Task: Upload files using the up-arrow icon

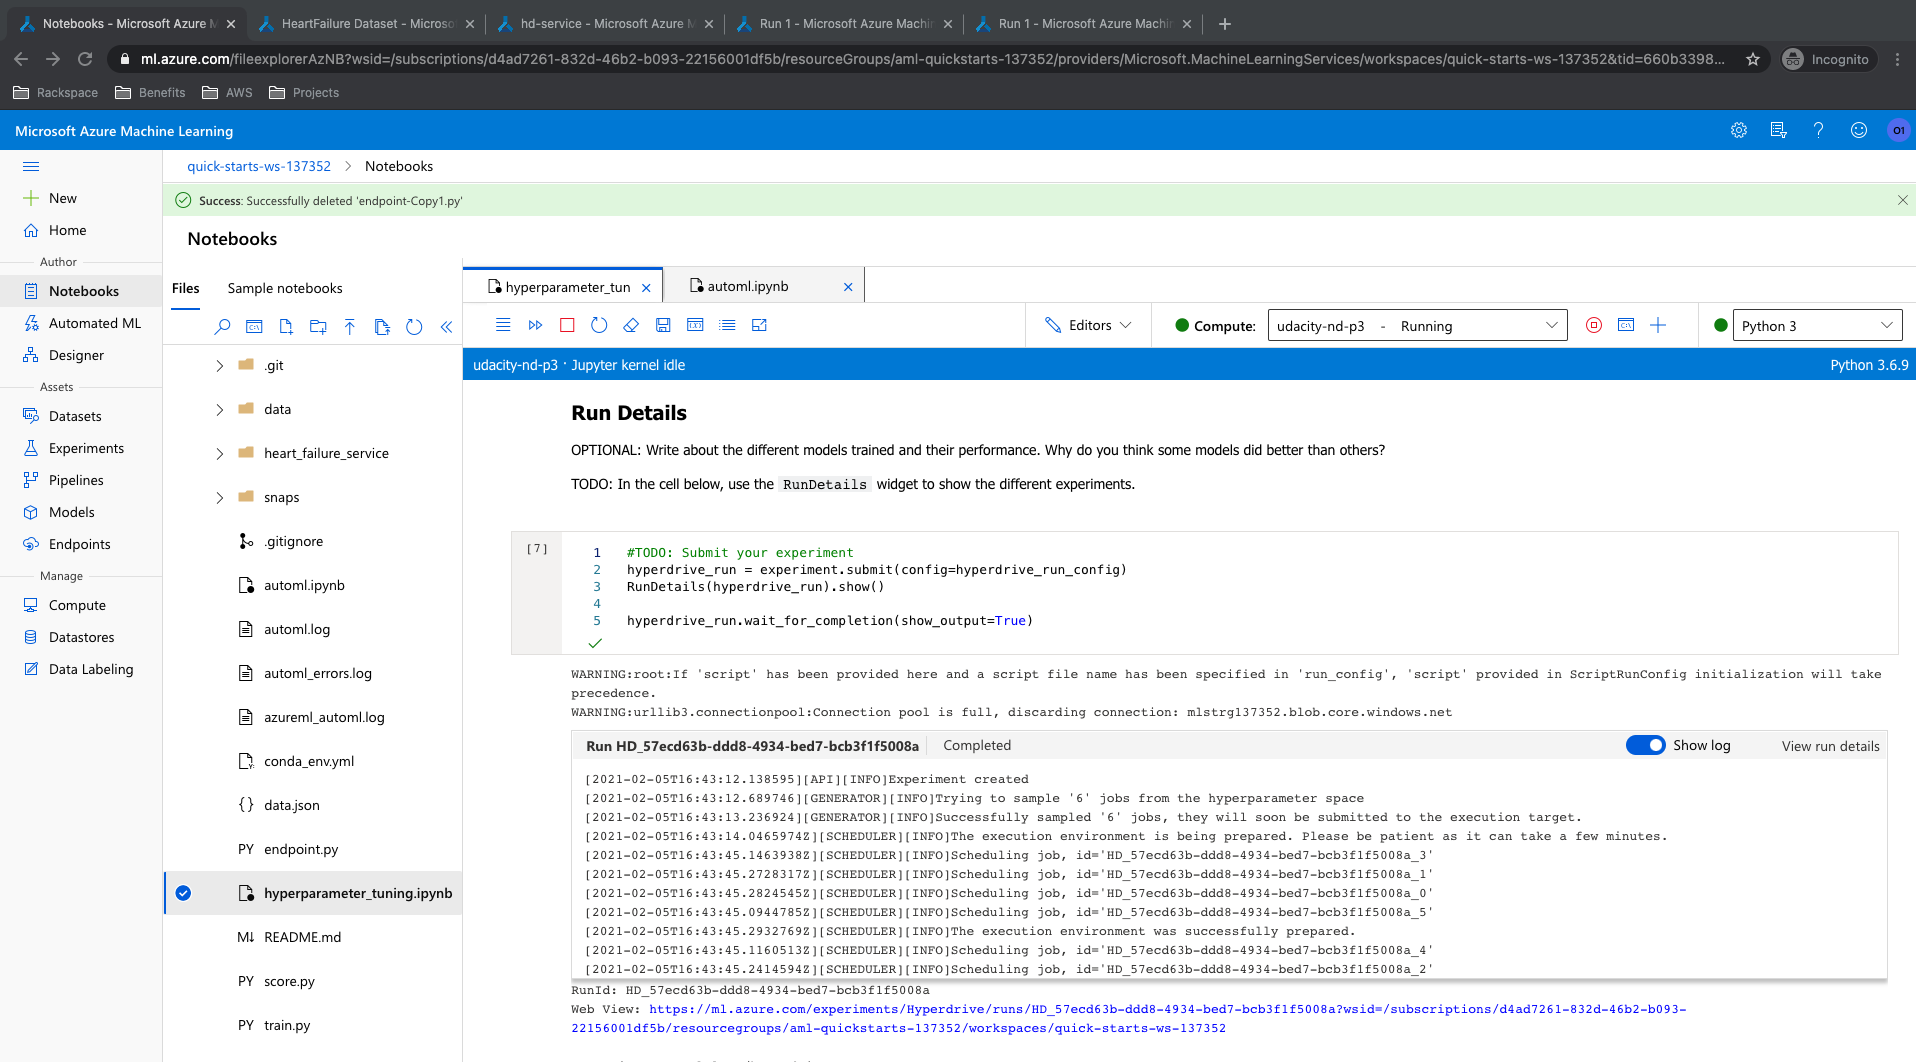Action: pyautogui.click(x=350, y=326)
